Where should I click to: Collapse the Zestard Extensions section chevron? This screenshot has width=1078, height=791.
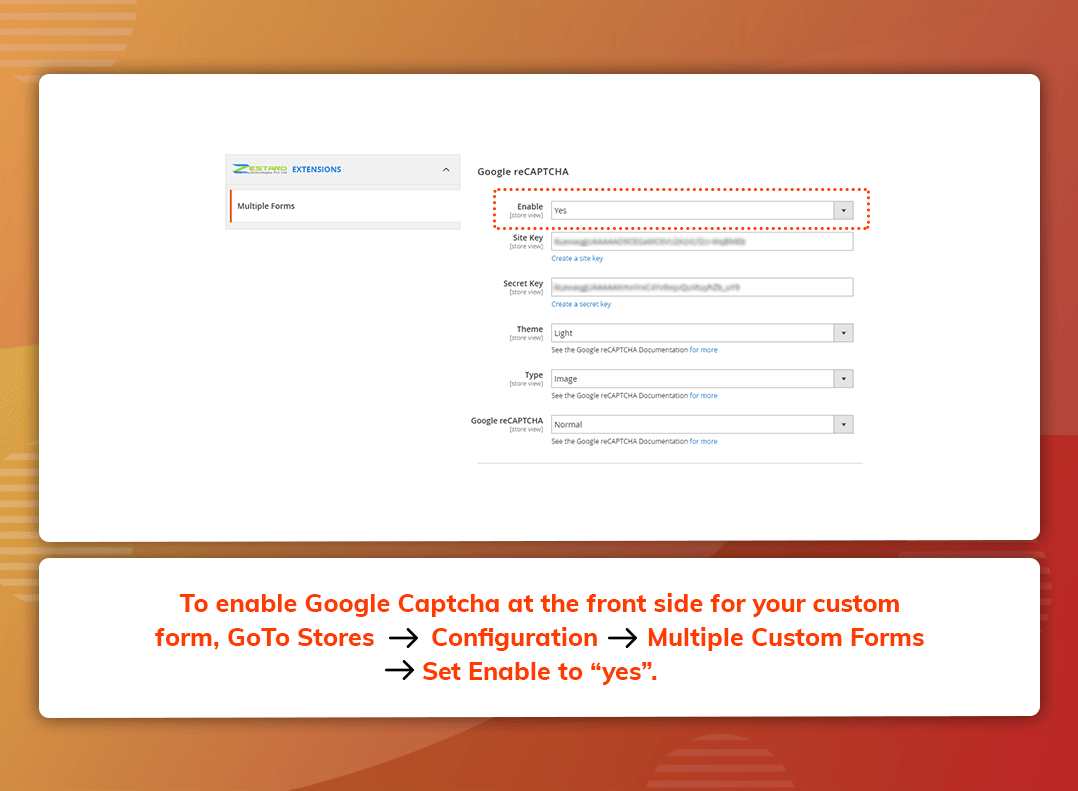coord(446,169)
